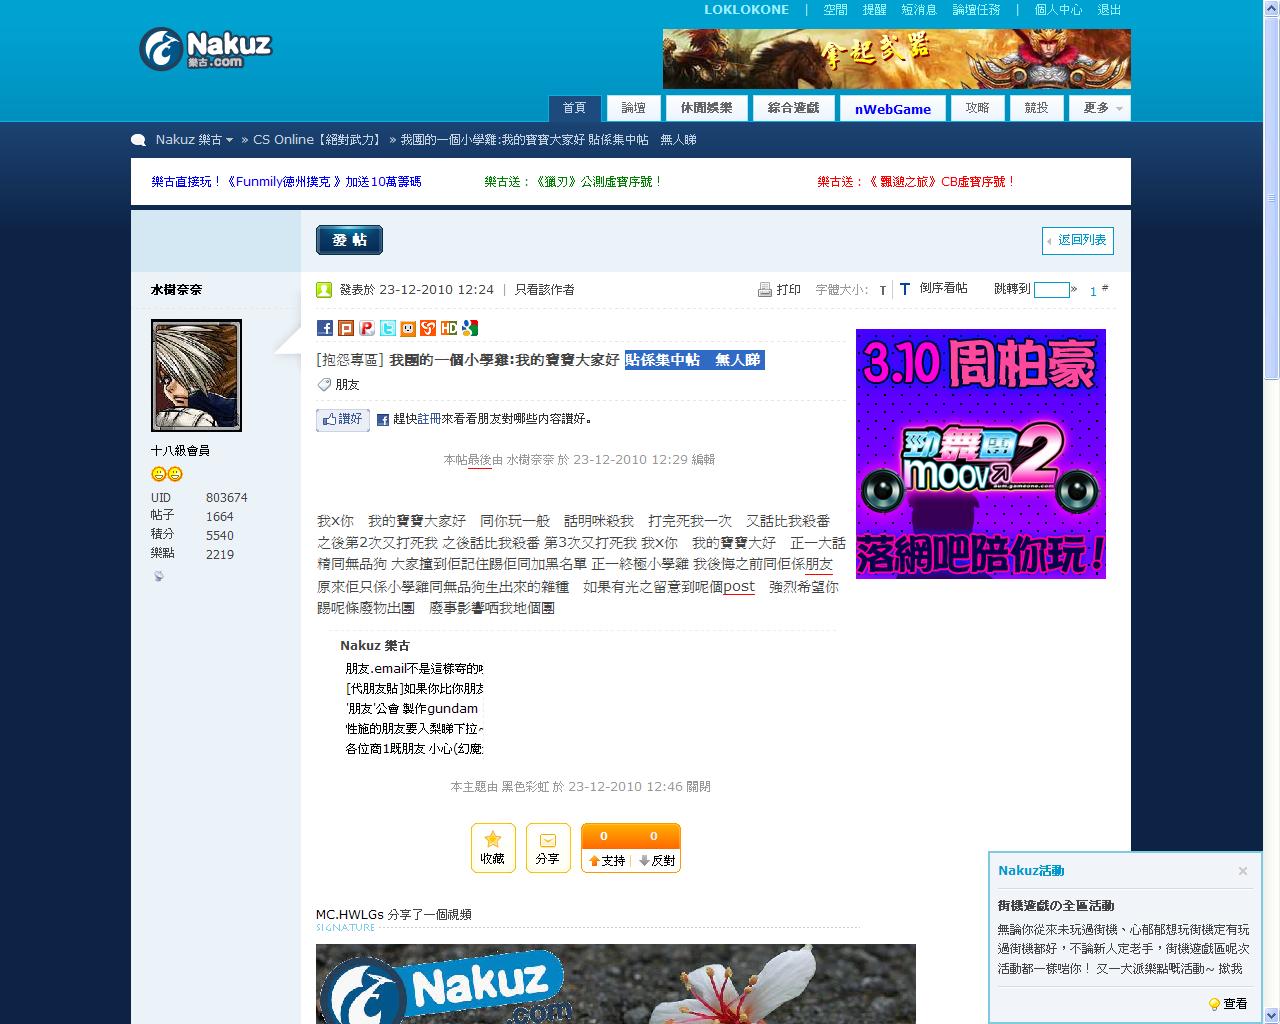Image resolution: width=1280 pixels, height=1024 pixels.
Task: Click the red P share icon
Action: point(367,328)
